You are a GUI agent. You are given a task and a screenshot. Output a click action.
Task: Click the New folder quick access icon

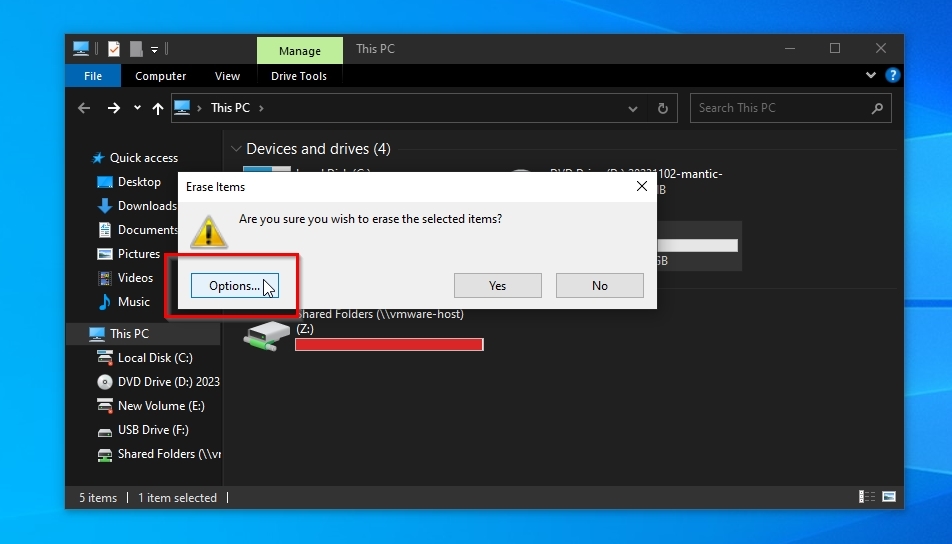[x=136, y=49]
